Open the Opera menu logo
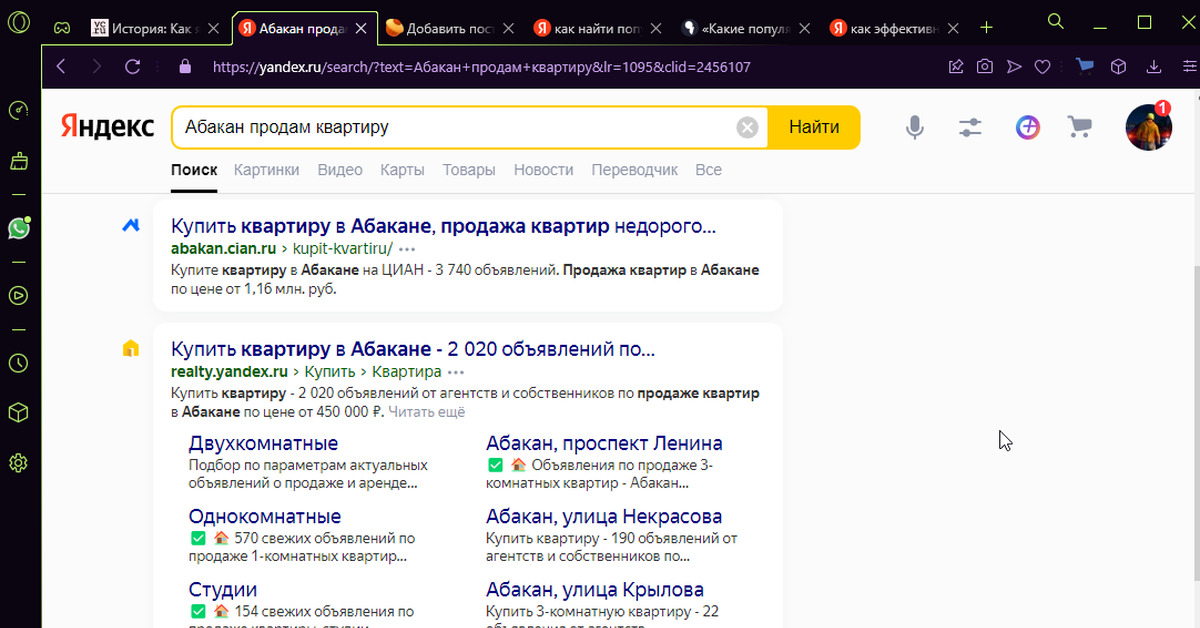This screenshot has width=1200, height=628. tap(18, 22)
